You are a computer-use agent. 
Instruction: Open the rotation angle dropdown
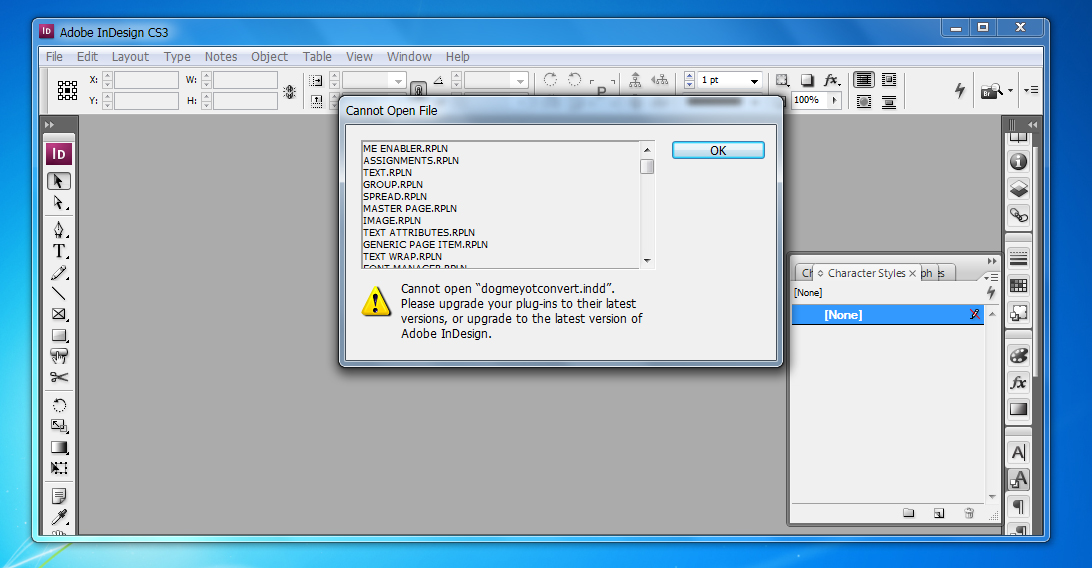pyautogui.click(x=520, y=81)
